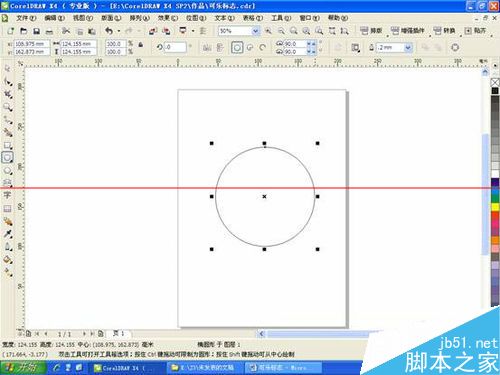Choose the Pie shape type button
Image resolution: width=500 pixels, height=375 pixels.
(x=250, y=48)
